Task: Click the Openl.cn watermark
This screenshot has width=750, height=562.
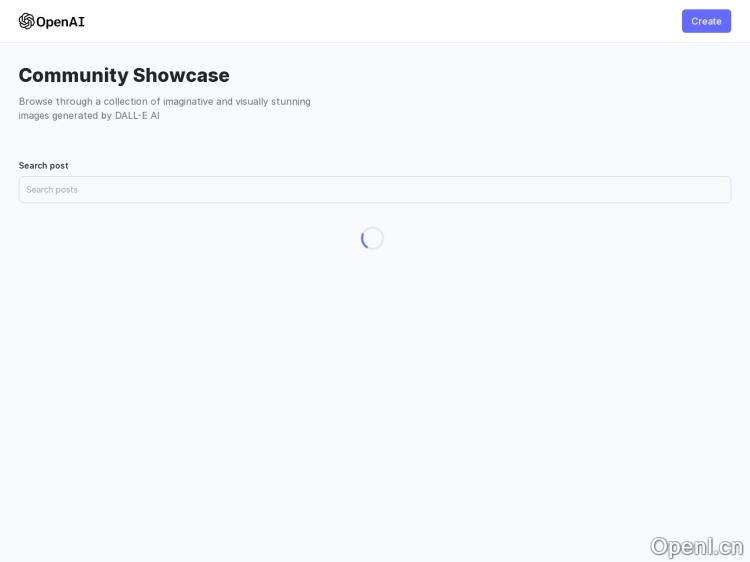Action: [x=696, y=546]
